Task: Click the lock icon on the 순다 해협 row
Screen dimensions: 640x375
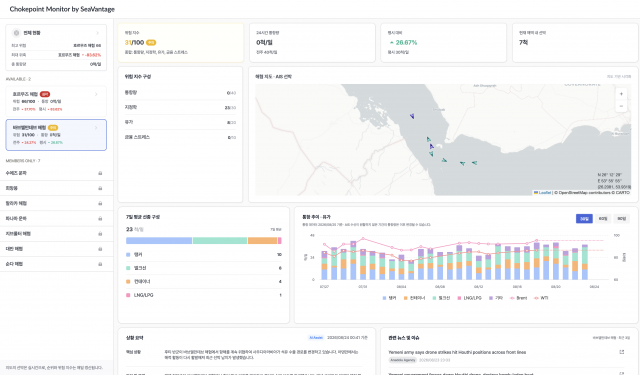Action: 100,264
